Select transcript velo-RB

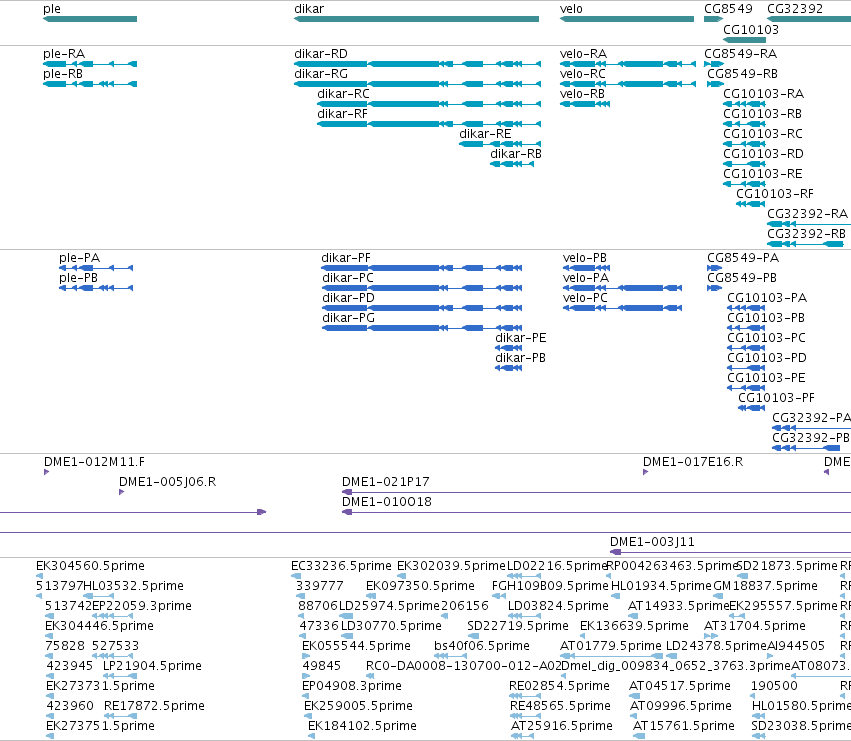[582, 94]
